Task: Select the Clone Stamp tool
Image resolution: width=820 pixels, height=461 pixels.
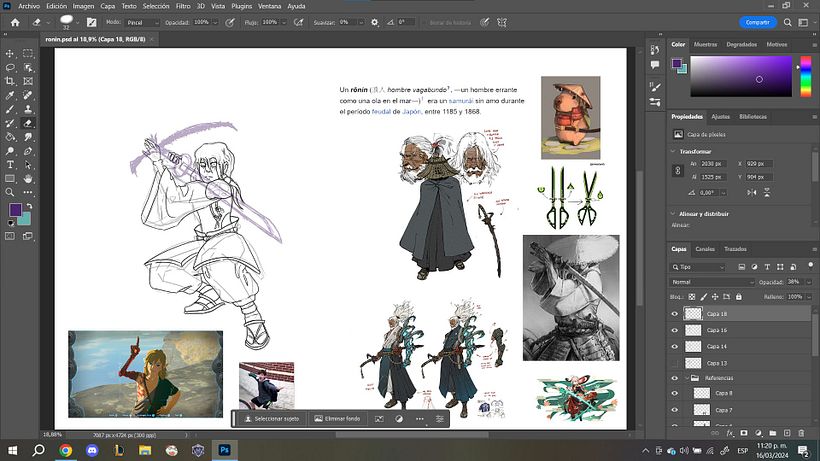Action: (28, 109)
